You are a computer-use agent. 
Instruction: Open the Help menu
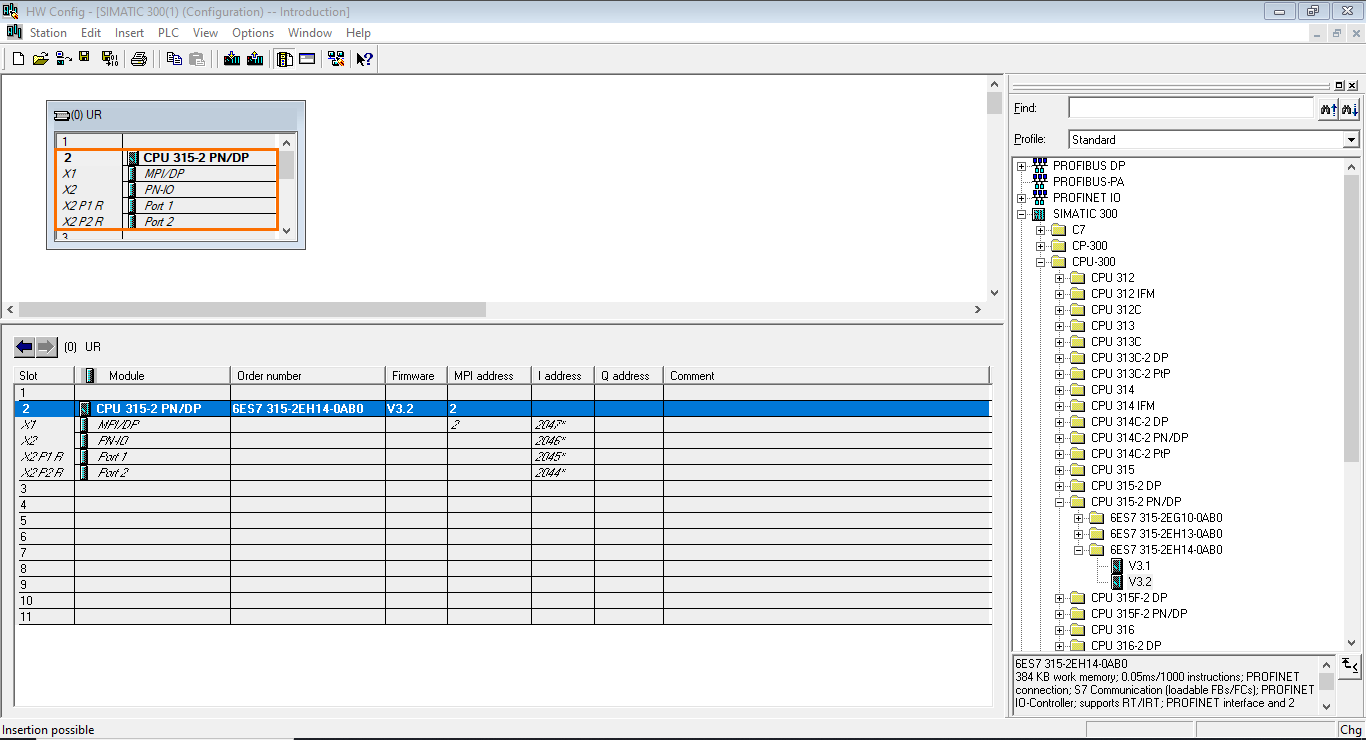[358, 33]
